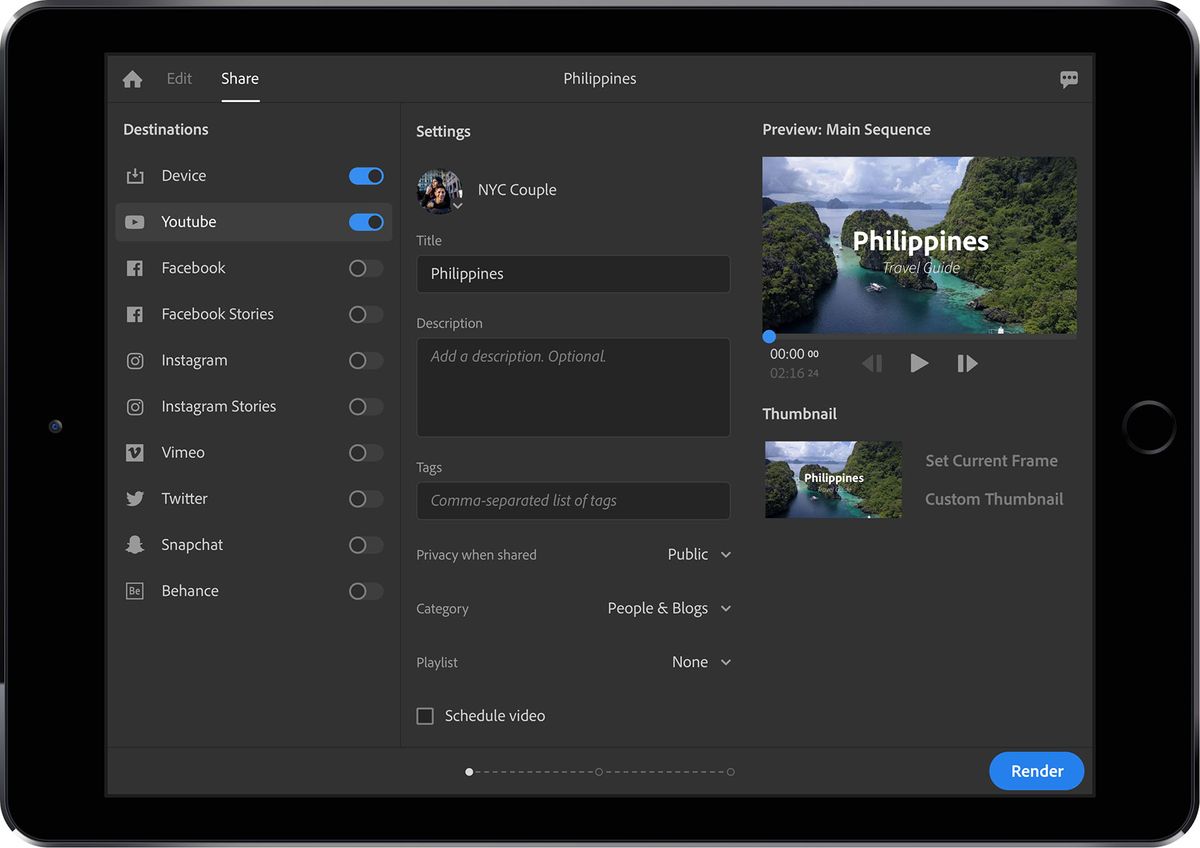Select the Snapchat destination icon
The height and width of the screenshot is (848, 1200).
134,544
